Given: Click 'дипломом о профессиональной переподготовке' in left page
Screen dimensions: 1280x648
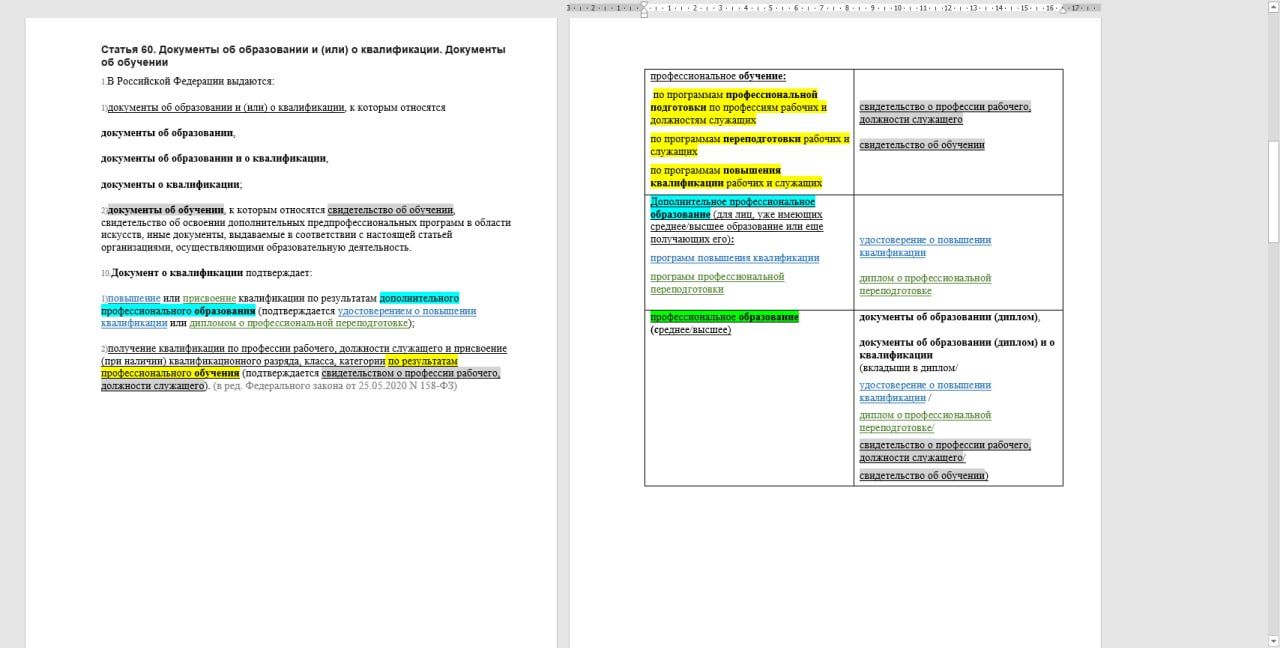Looking at the screenshot, I should pyautogui.click(x=298, y=323).
